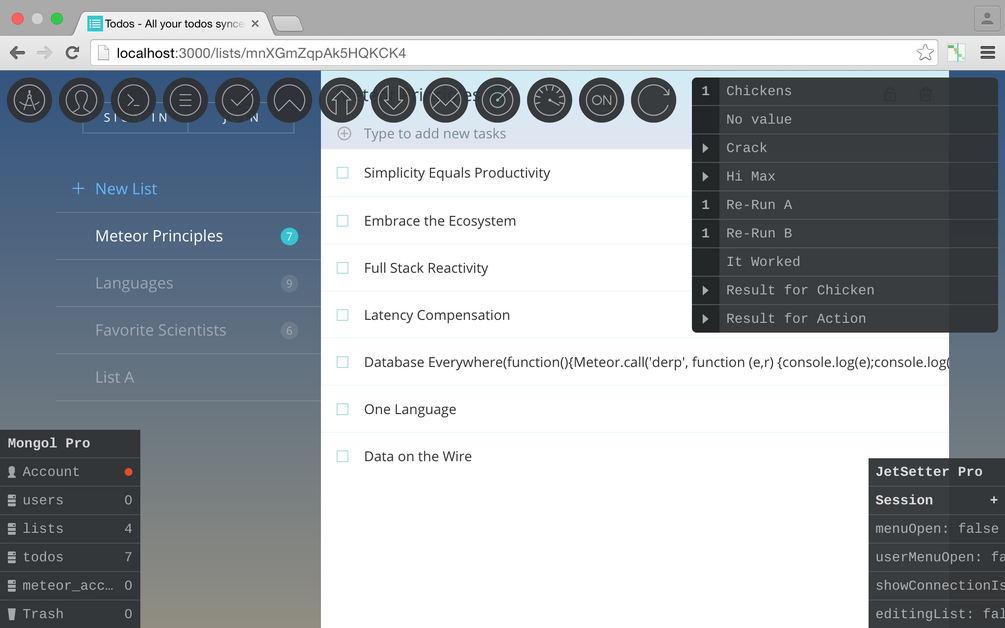Click the editingList session entry
1005x628 pixels.
[936, 614]
